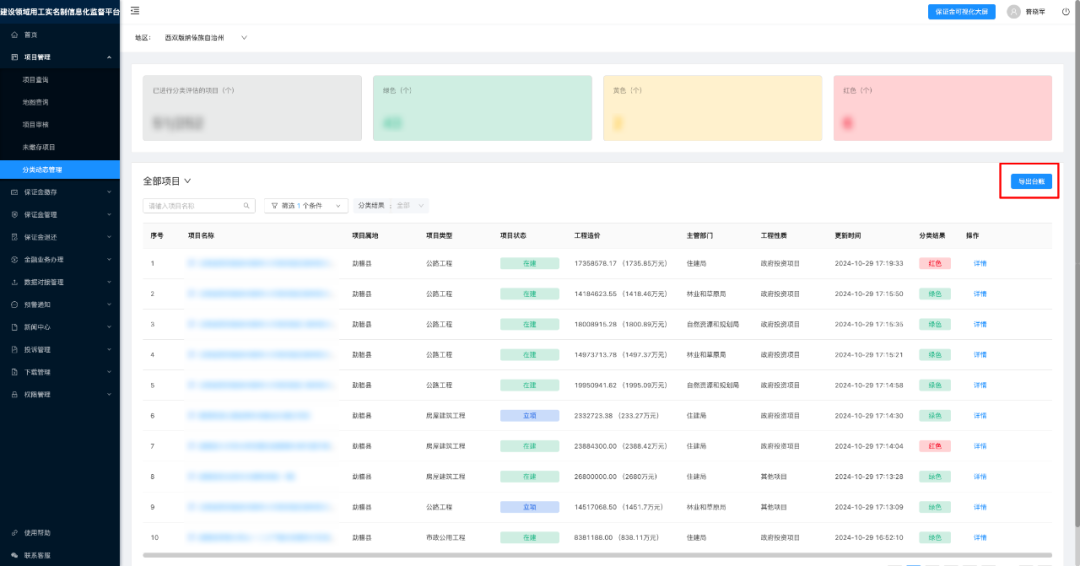The height and width of the screenshot is (566, 1080).
Task: Click the table horizontal scrollbar
Action: click(x=597, y=555)
